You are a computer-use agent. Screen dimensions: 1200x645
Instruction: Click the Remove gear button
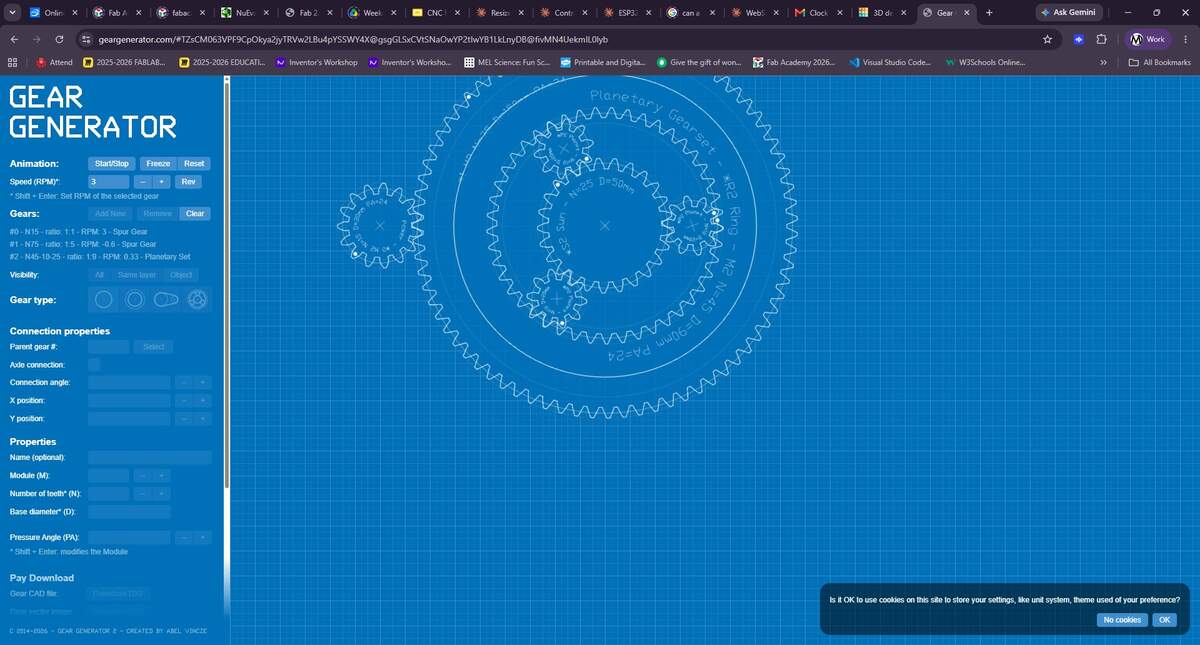pos(157,213)
